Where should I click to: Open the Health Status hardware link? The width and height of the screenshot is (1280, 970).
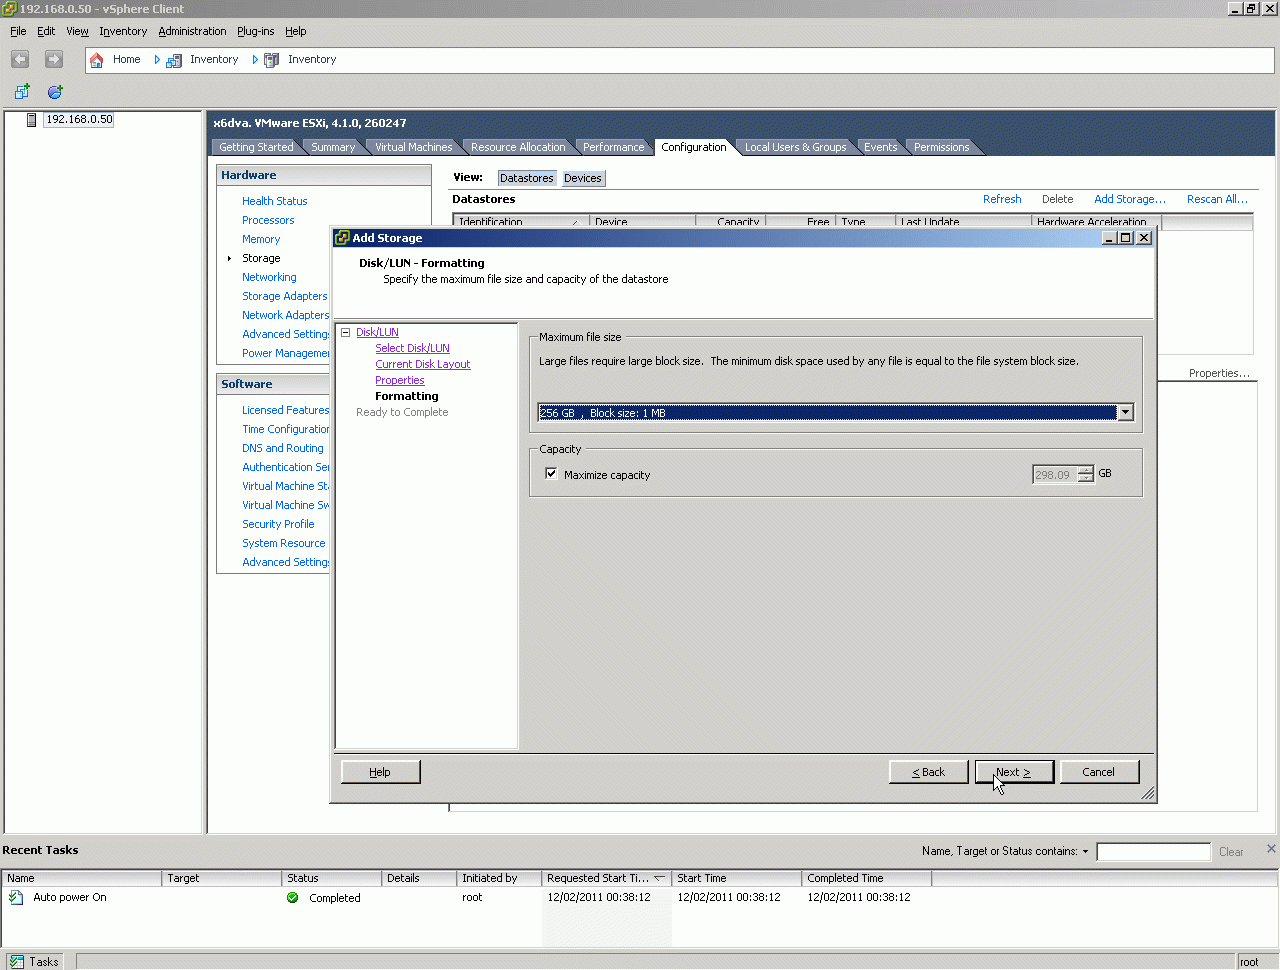[275, 201]
